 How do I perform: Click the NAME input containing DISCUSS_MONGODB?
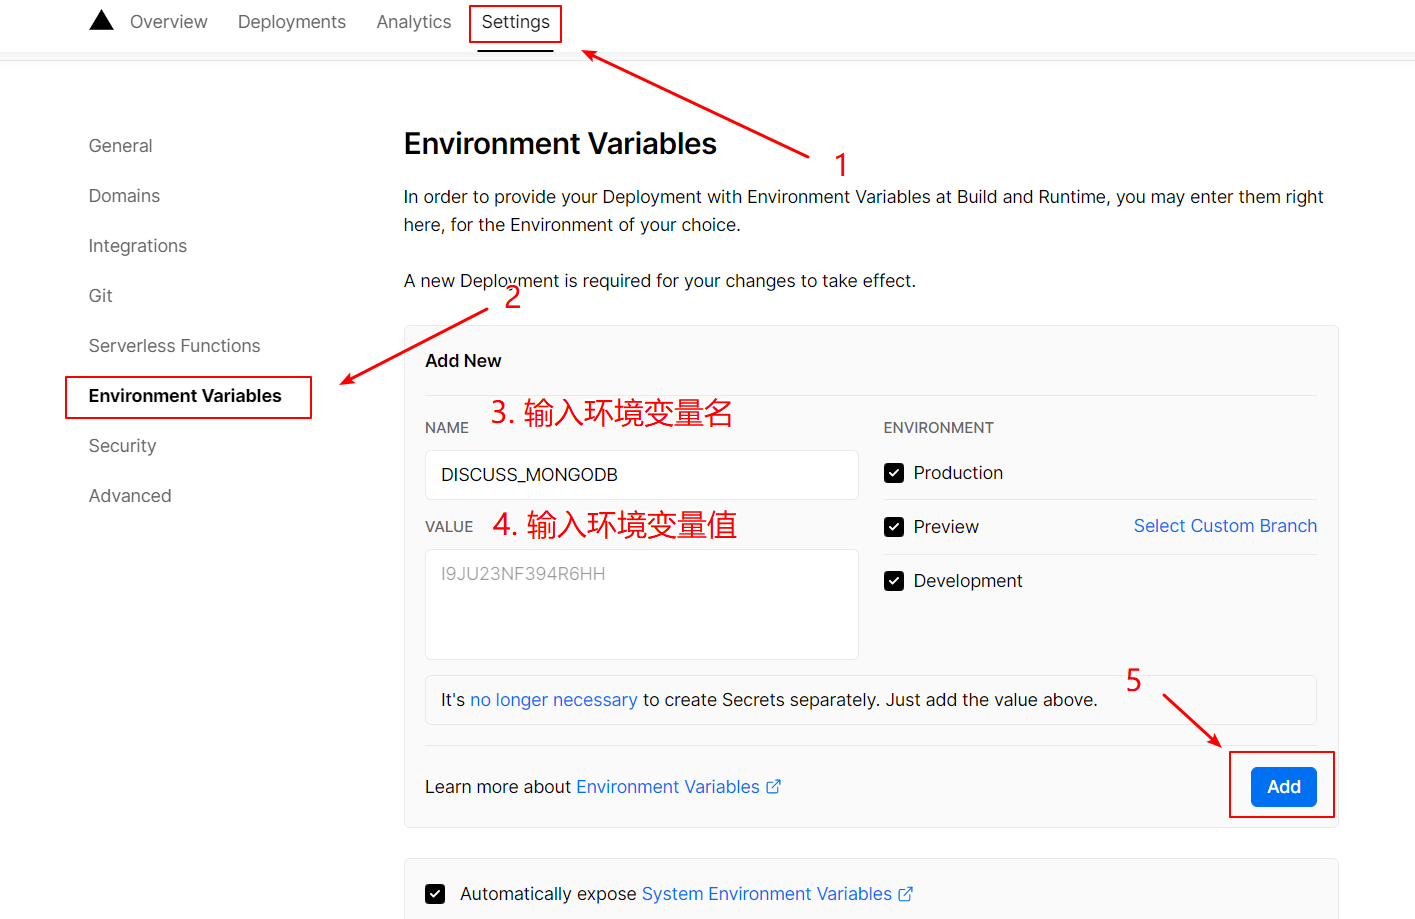(x=641, y=474)
